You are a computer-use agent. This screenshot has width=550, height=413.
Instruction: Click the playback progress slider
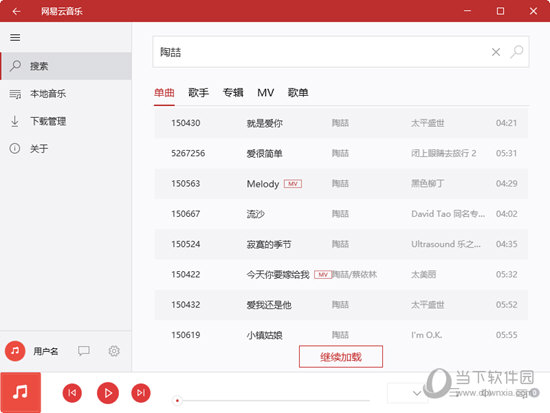272,400
